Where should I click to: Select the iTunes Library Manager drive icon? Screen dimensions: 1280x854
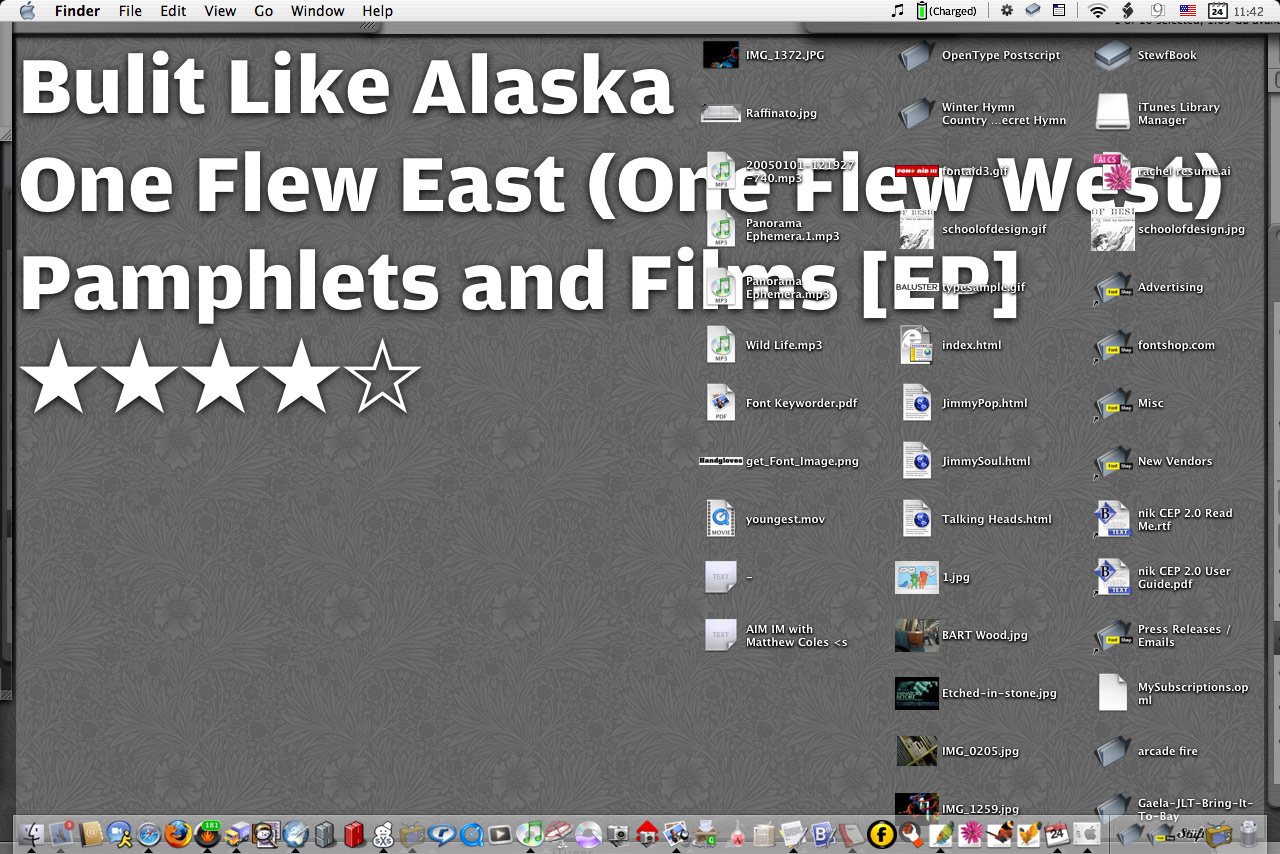coord(1113,113)
